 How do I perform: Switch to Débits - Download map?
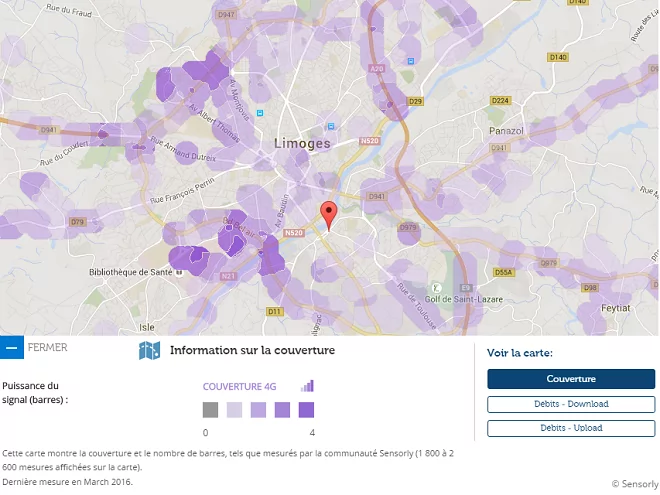click(570, 404)
